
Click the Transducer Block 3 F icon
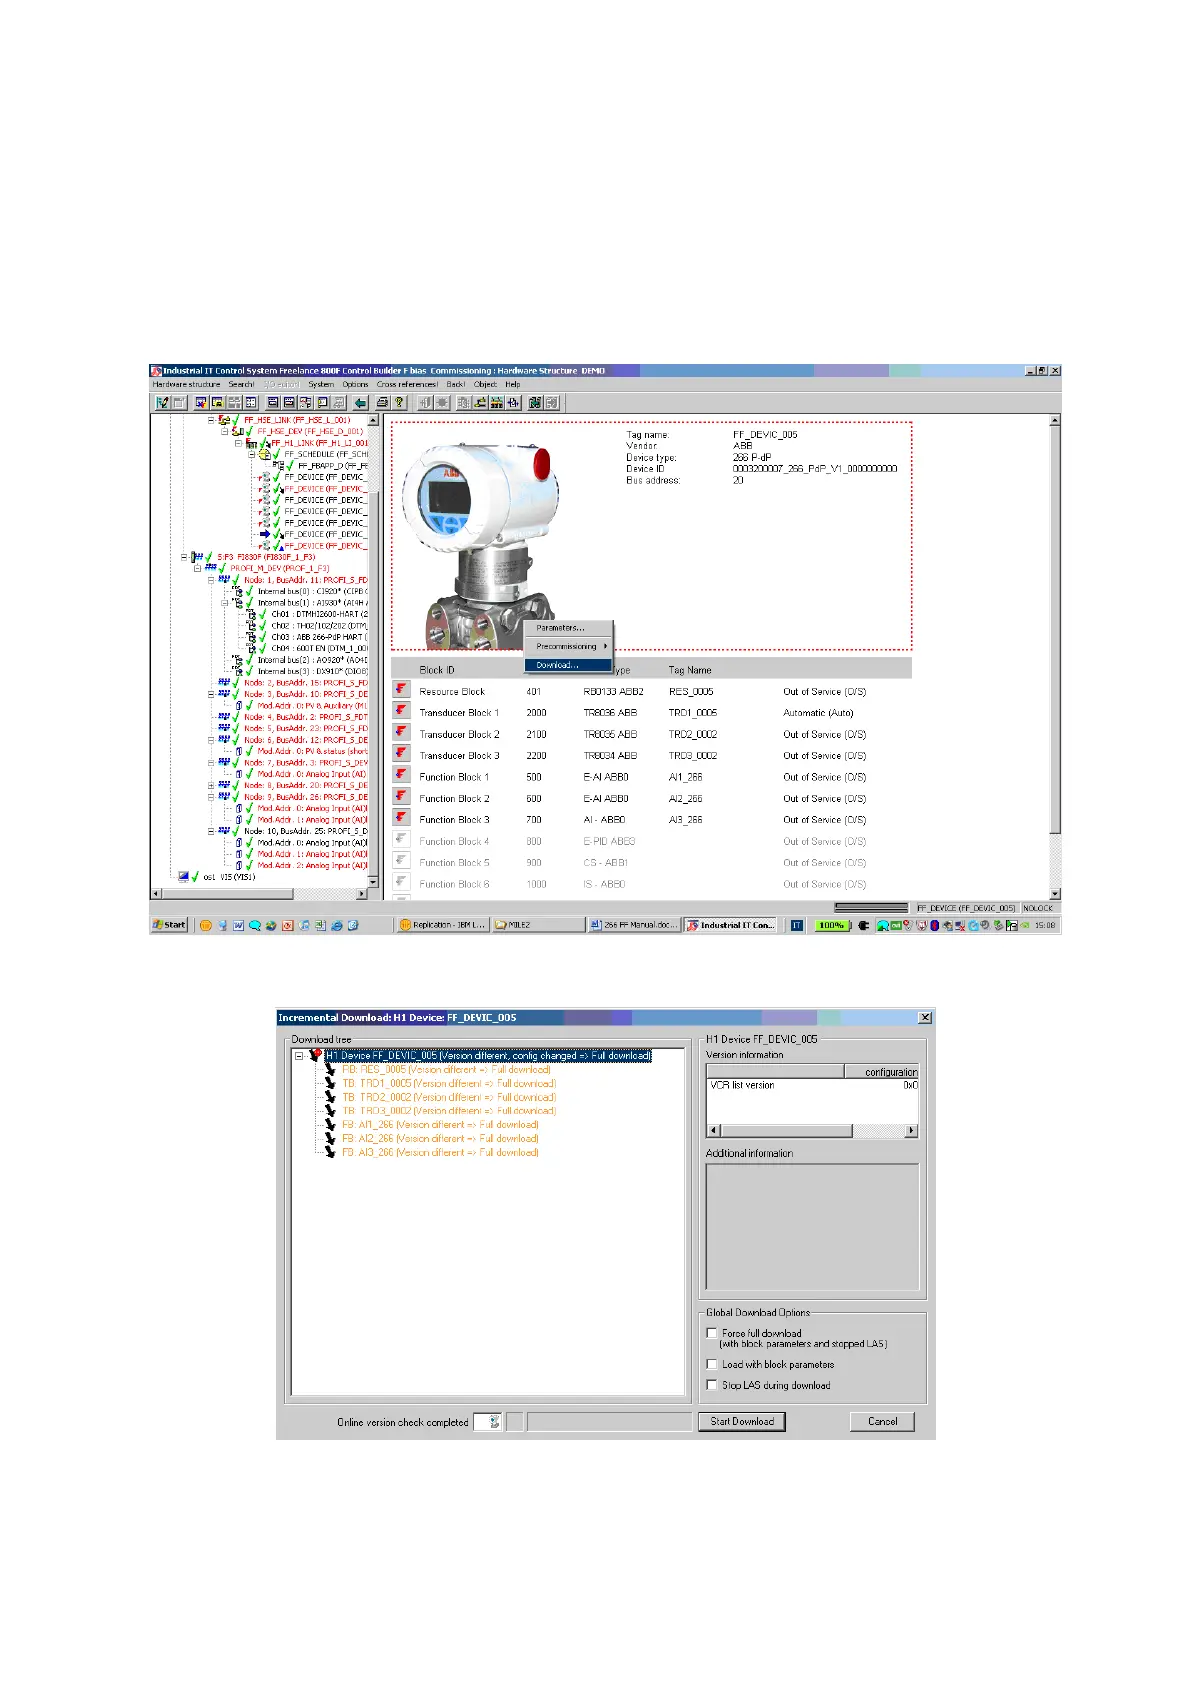(x=402, y=754)
